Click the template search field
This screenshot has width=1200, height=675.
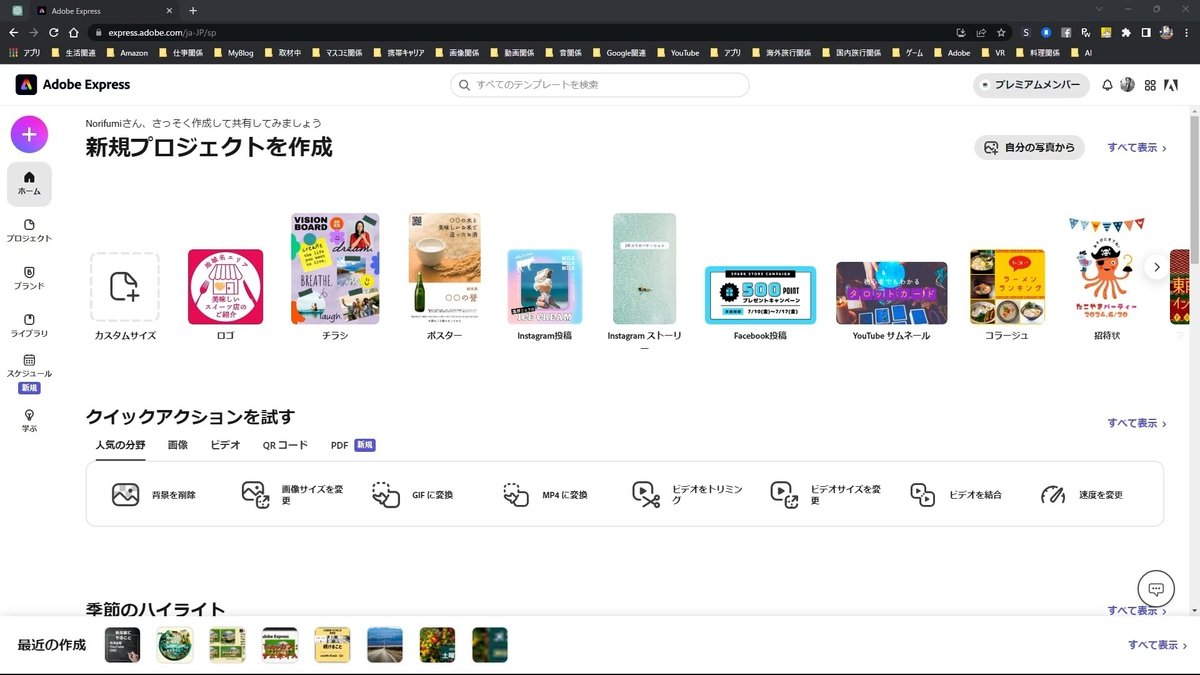(600, 85)
